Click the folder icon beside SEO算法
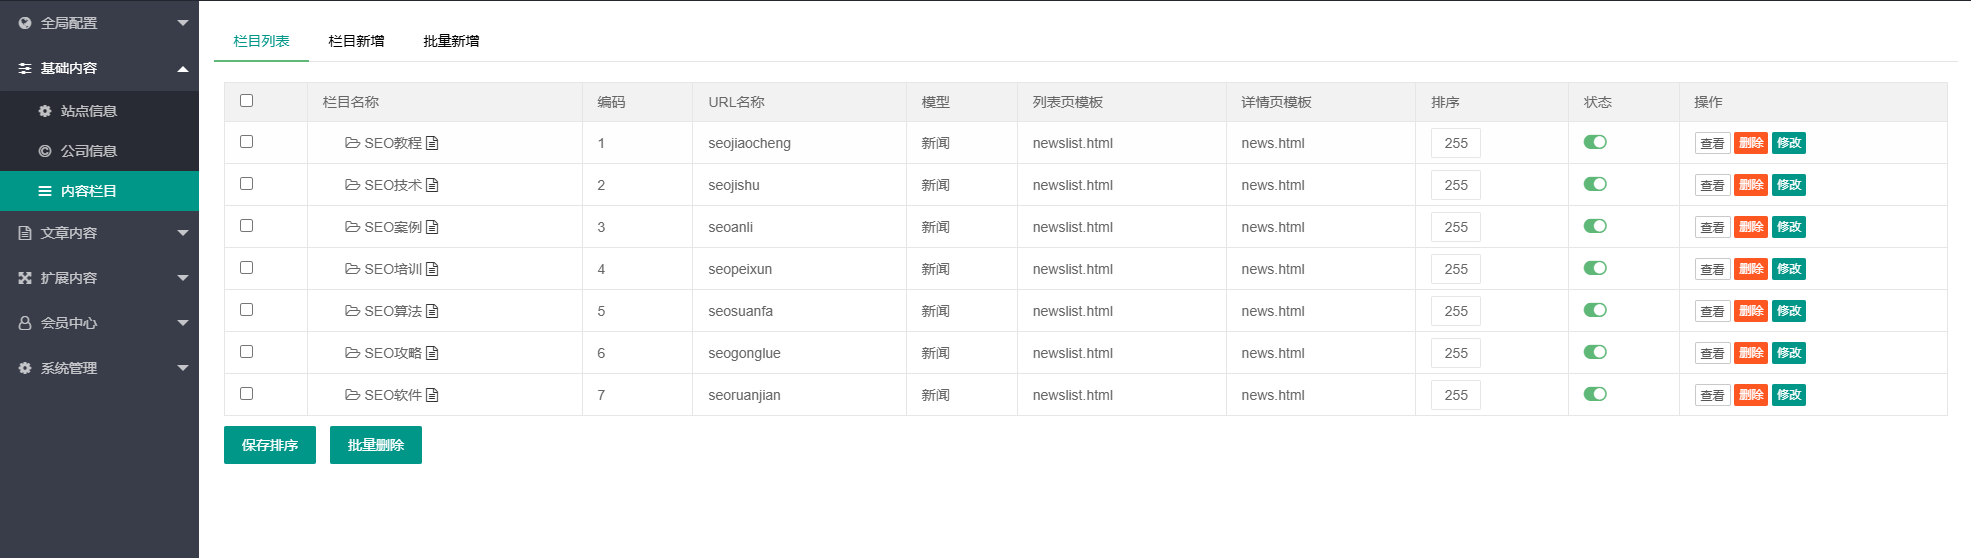 [x=352, y=311]
